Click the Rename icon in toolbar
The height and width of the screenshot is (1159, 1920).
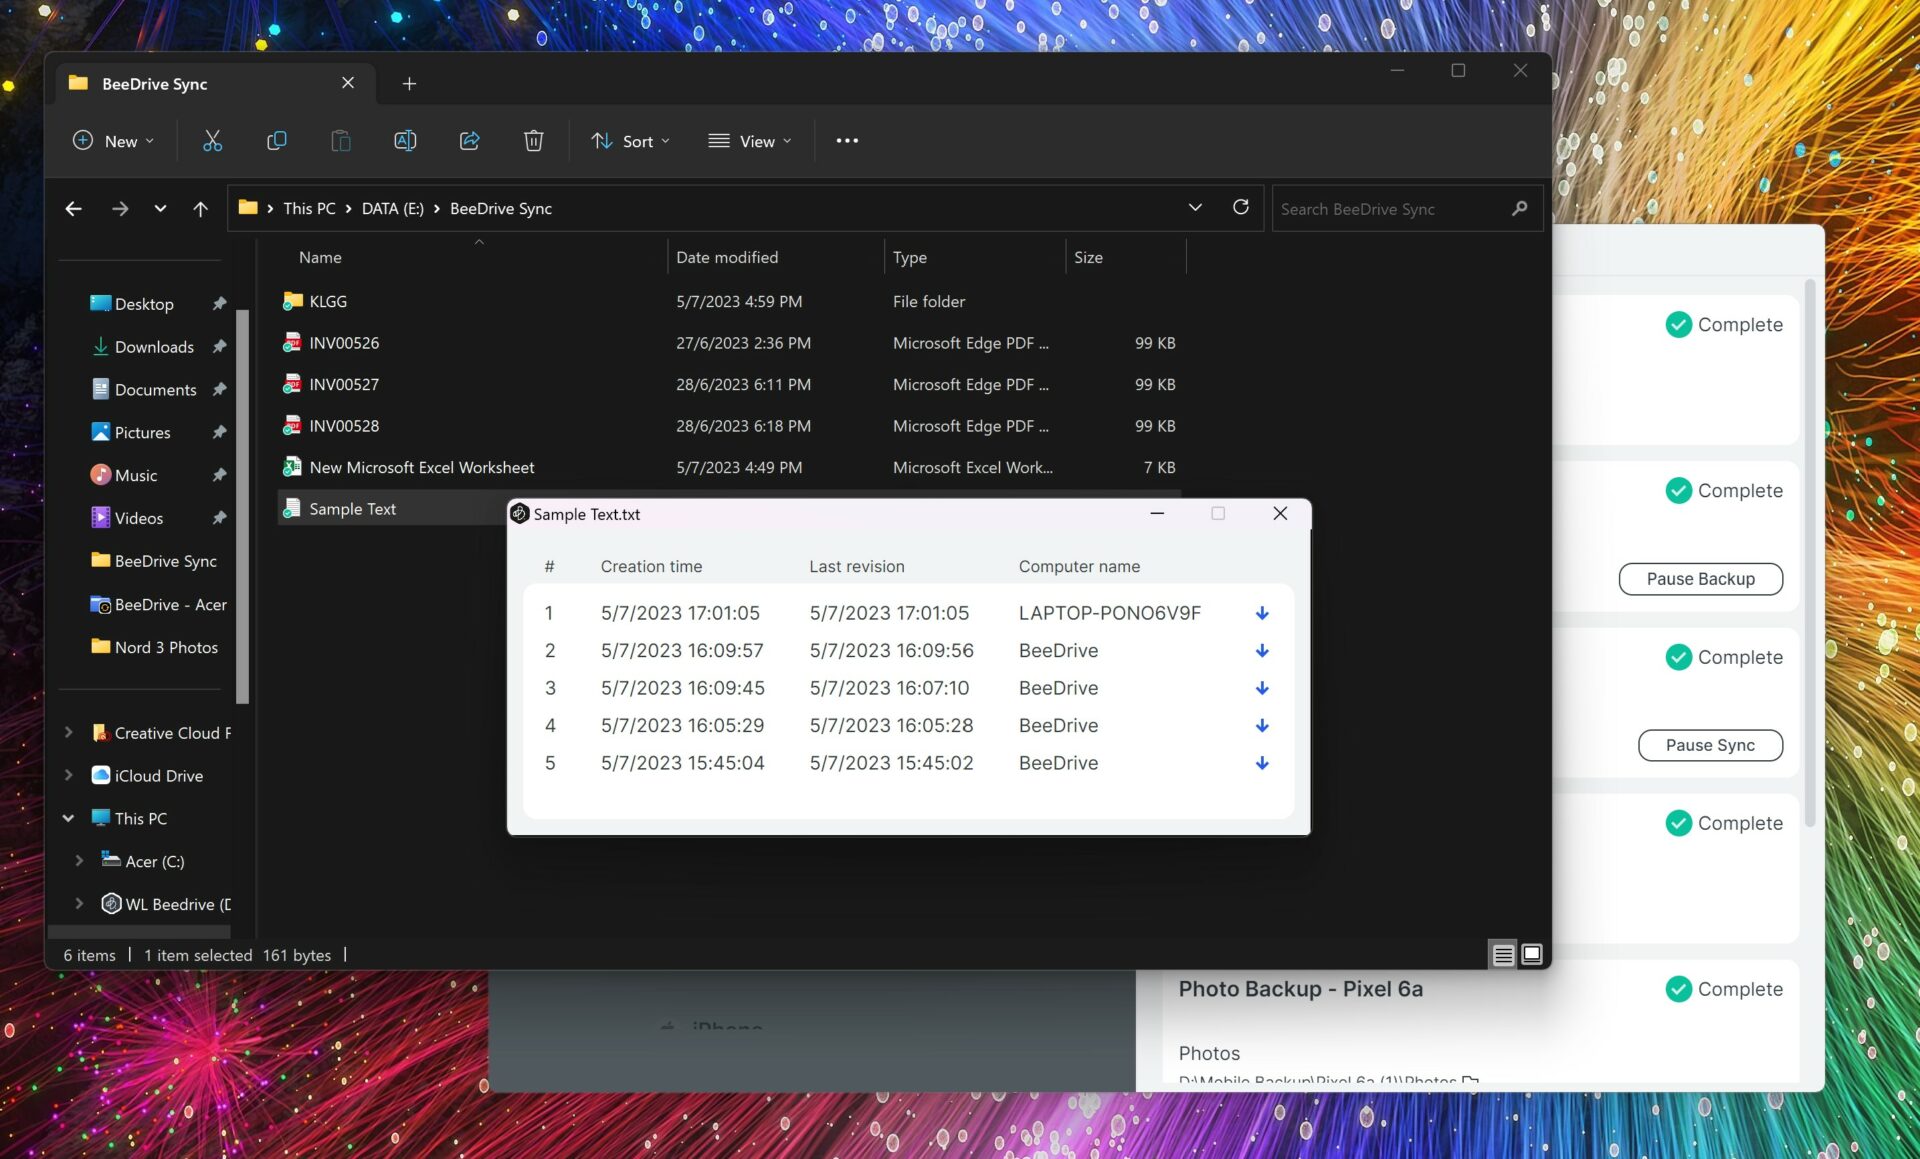[405, 141]
